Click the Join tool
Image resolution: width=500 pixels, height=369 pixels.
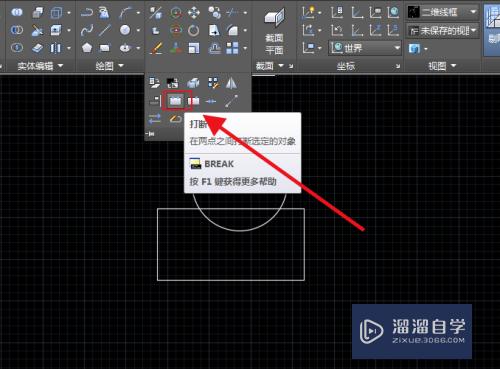coord(211,101)
